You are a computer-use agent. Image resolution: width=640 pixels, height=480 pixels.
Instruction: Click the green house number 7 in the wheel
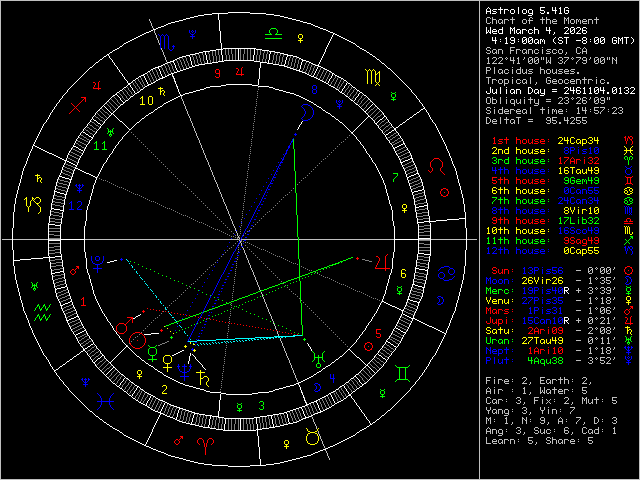point(395,177)
